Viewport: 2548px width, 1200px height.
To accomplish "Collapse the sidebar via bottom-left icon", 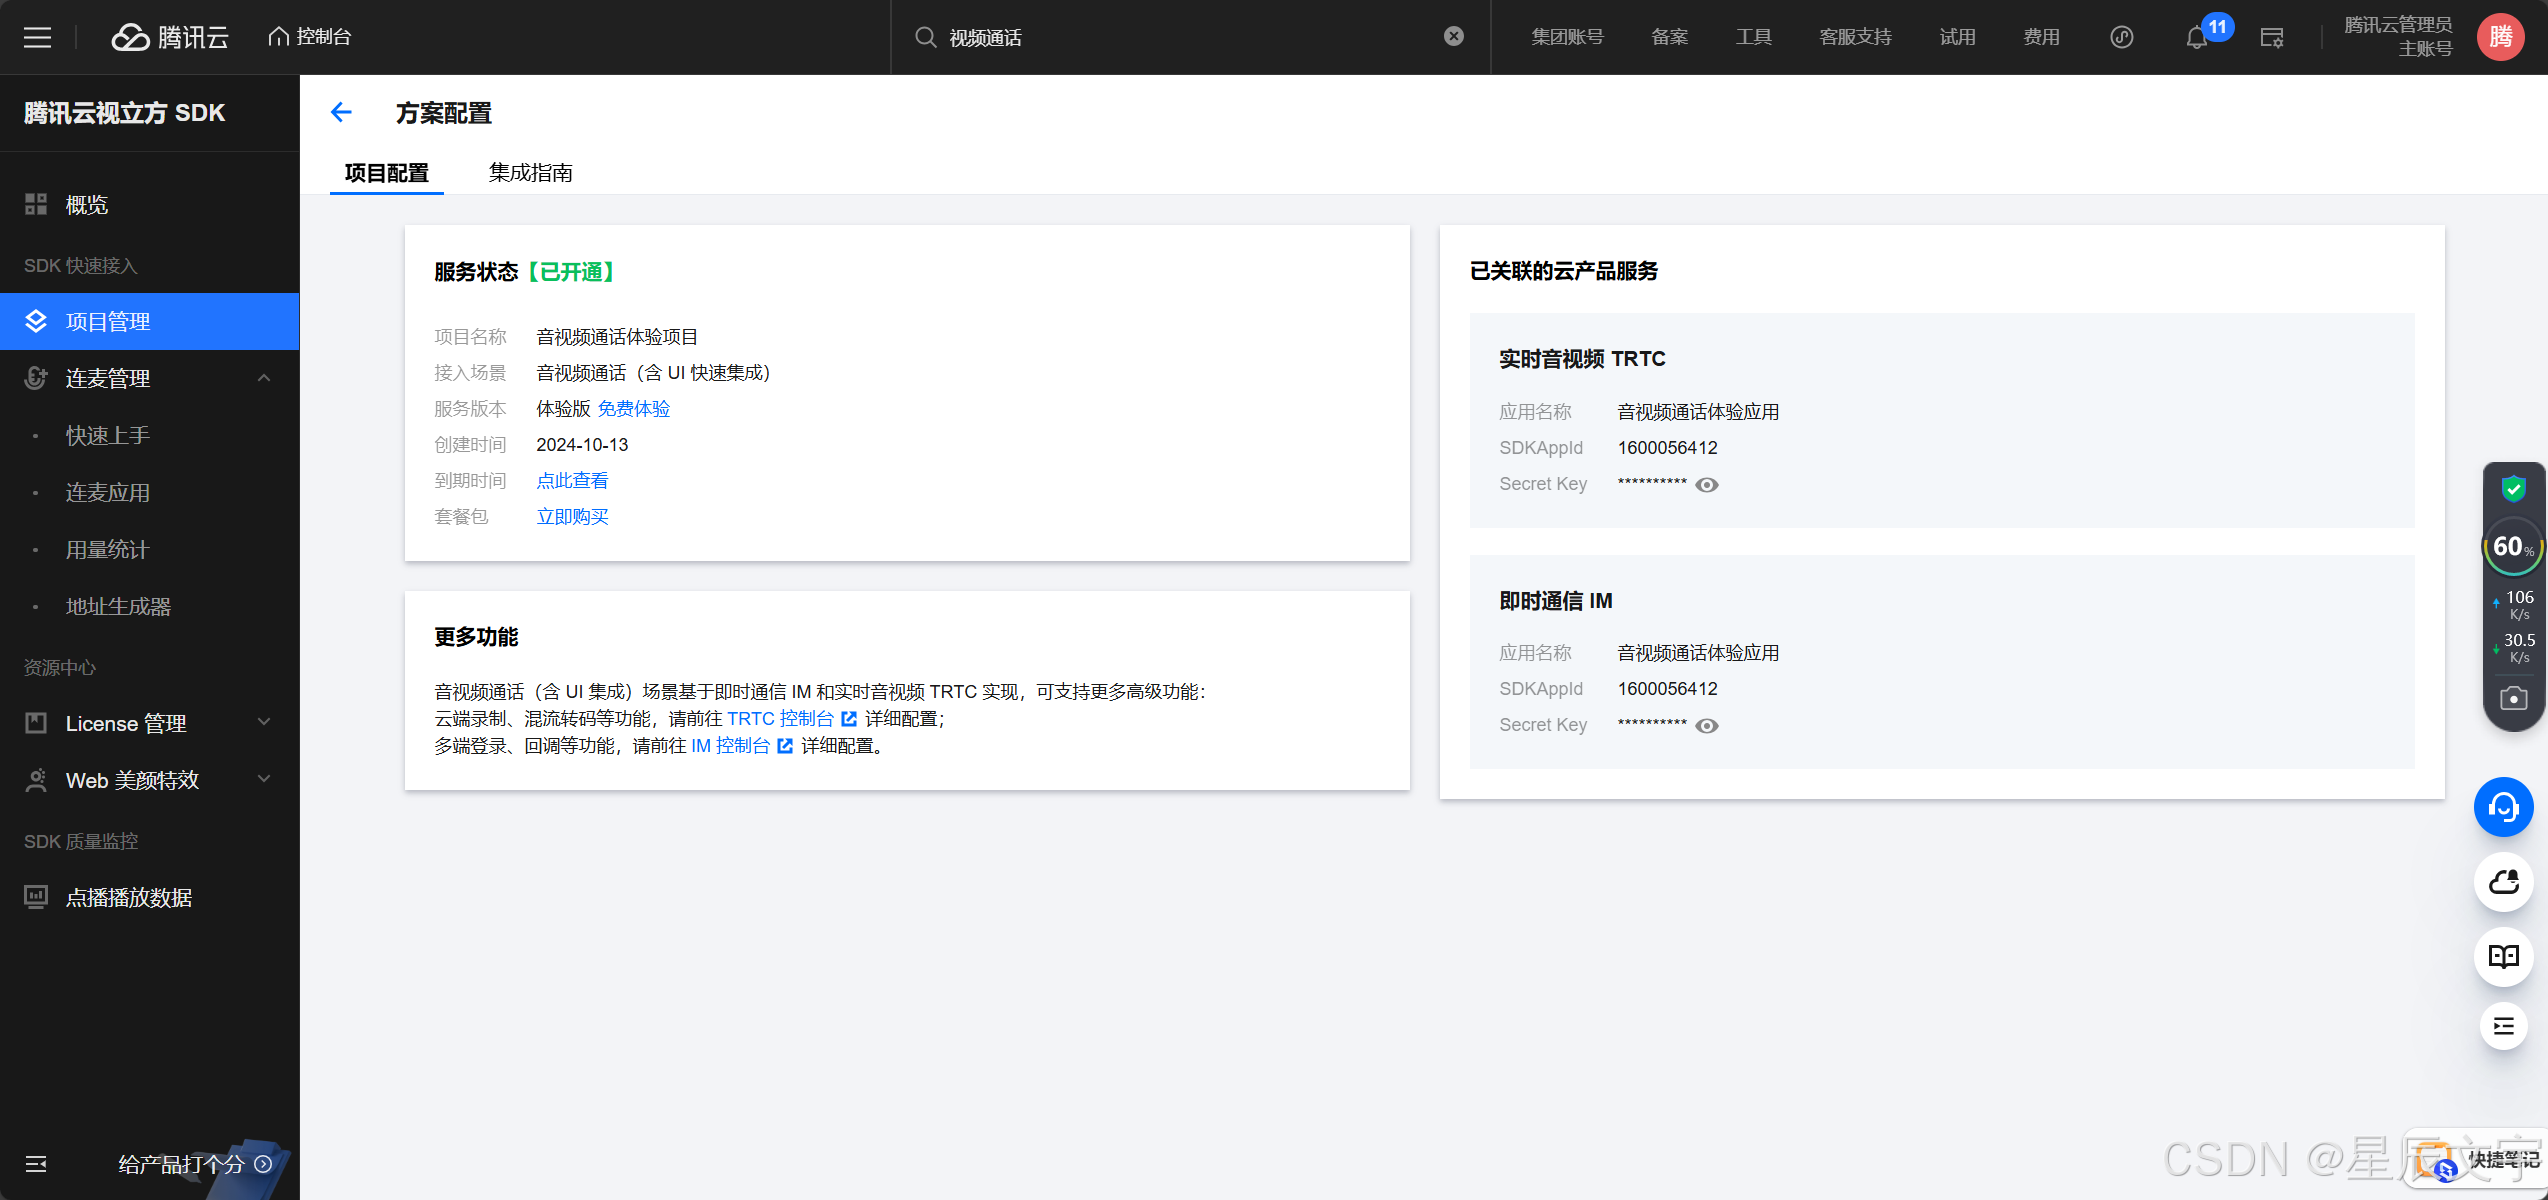I will [36, 1163].
